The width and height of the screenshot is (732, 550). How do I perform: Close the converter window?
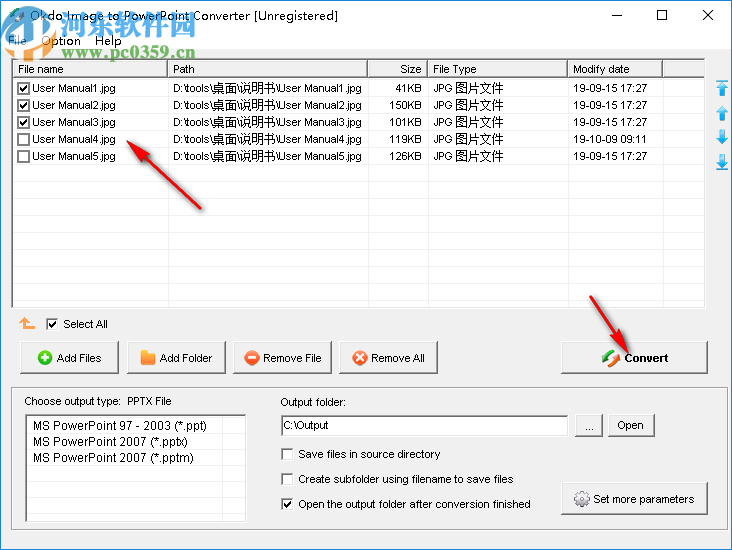tap(708, 15)
